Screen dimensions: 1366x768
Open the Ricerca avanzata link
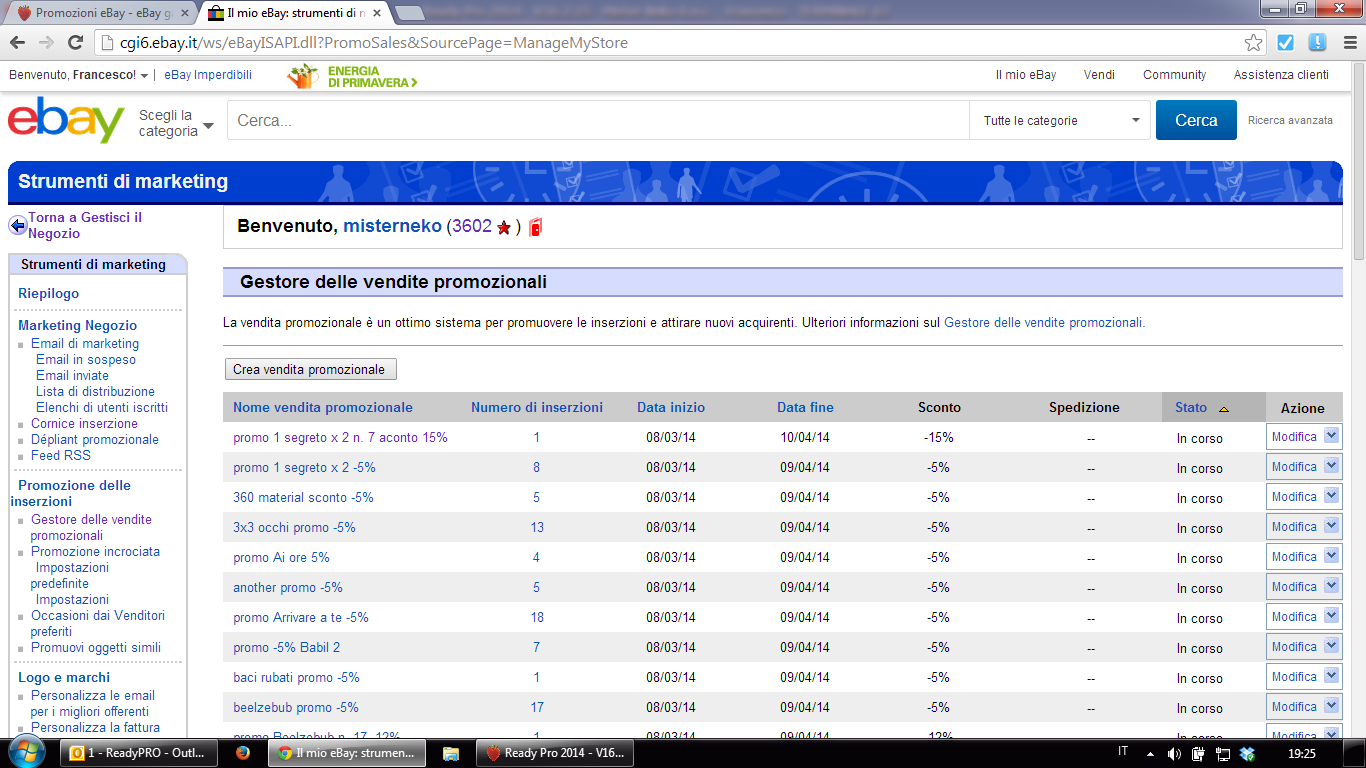(x=1290, y=120)
